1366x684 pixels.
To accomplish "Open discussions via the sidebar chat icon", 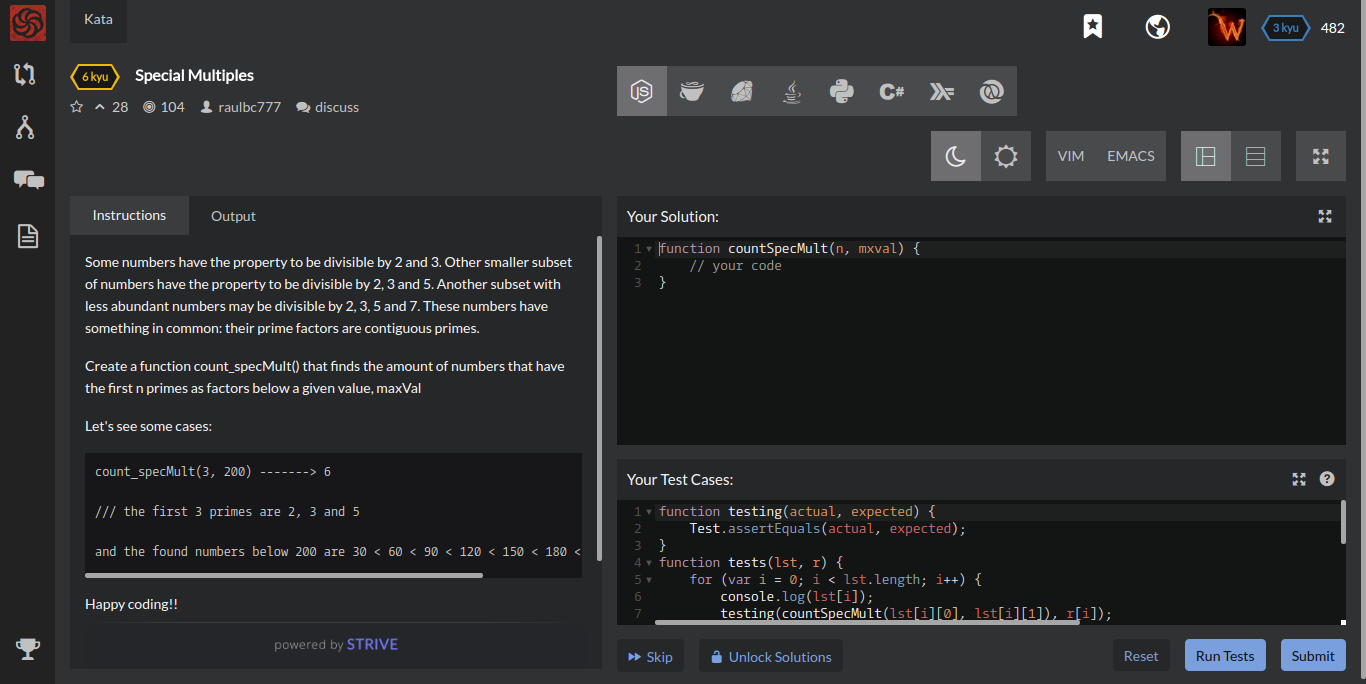I will click(x=28, y=181).
